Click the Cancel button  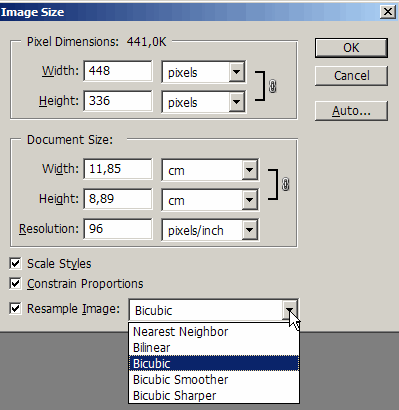(351, 76)
